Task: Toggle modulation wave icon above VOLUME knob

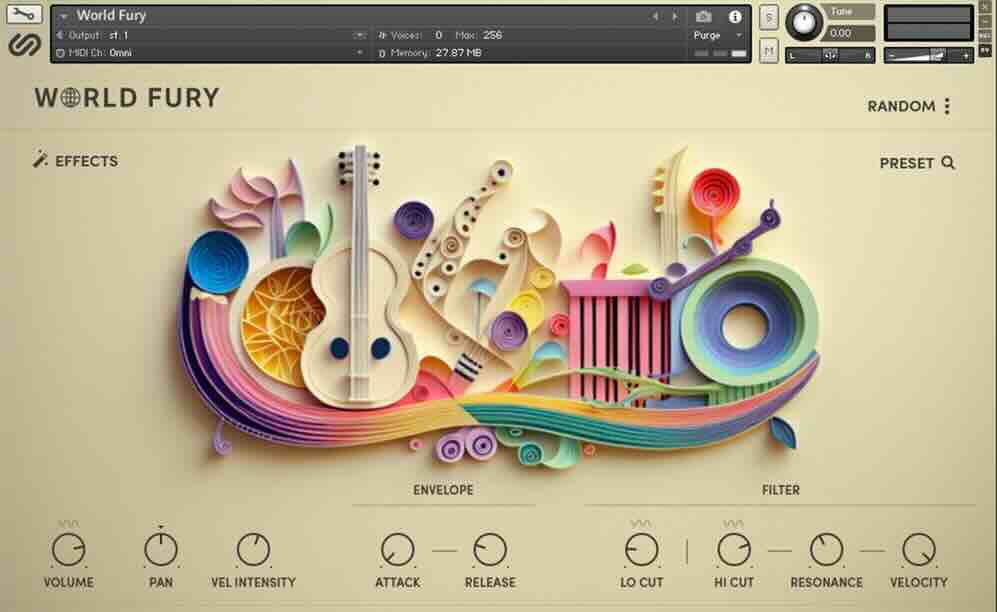Action: pos(68,524)
